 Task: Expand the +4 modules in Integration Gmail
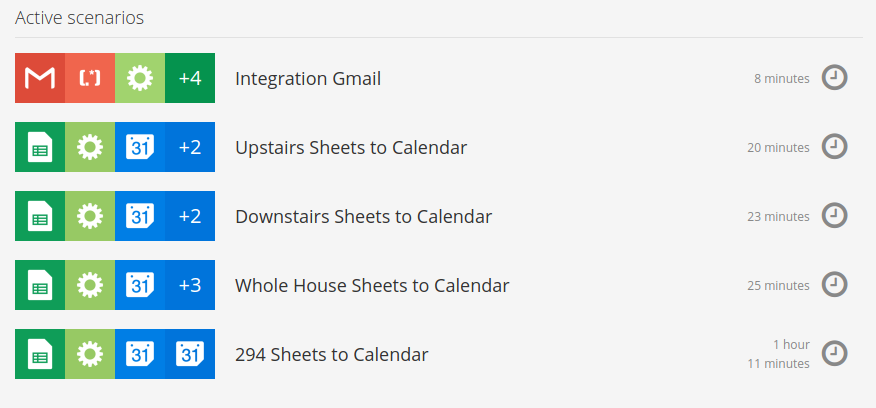[x=190, y=78]
